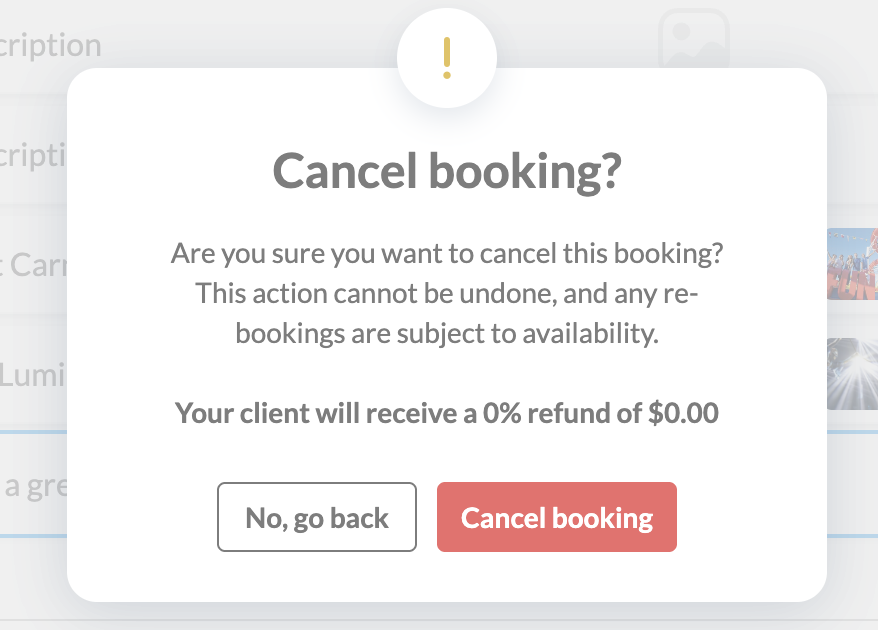Screen dimensions: 878x630
Task: Click the $0.00 refund amount
Action: click(683, 412)
